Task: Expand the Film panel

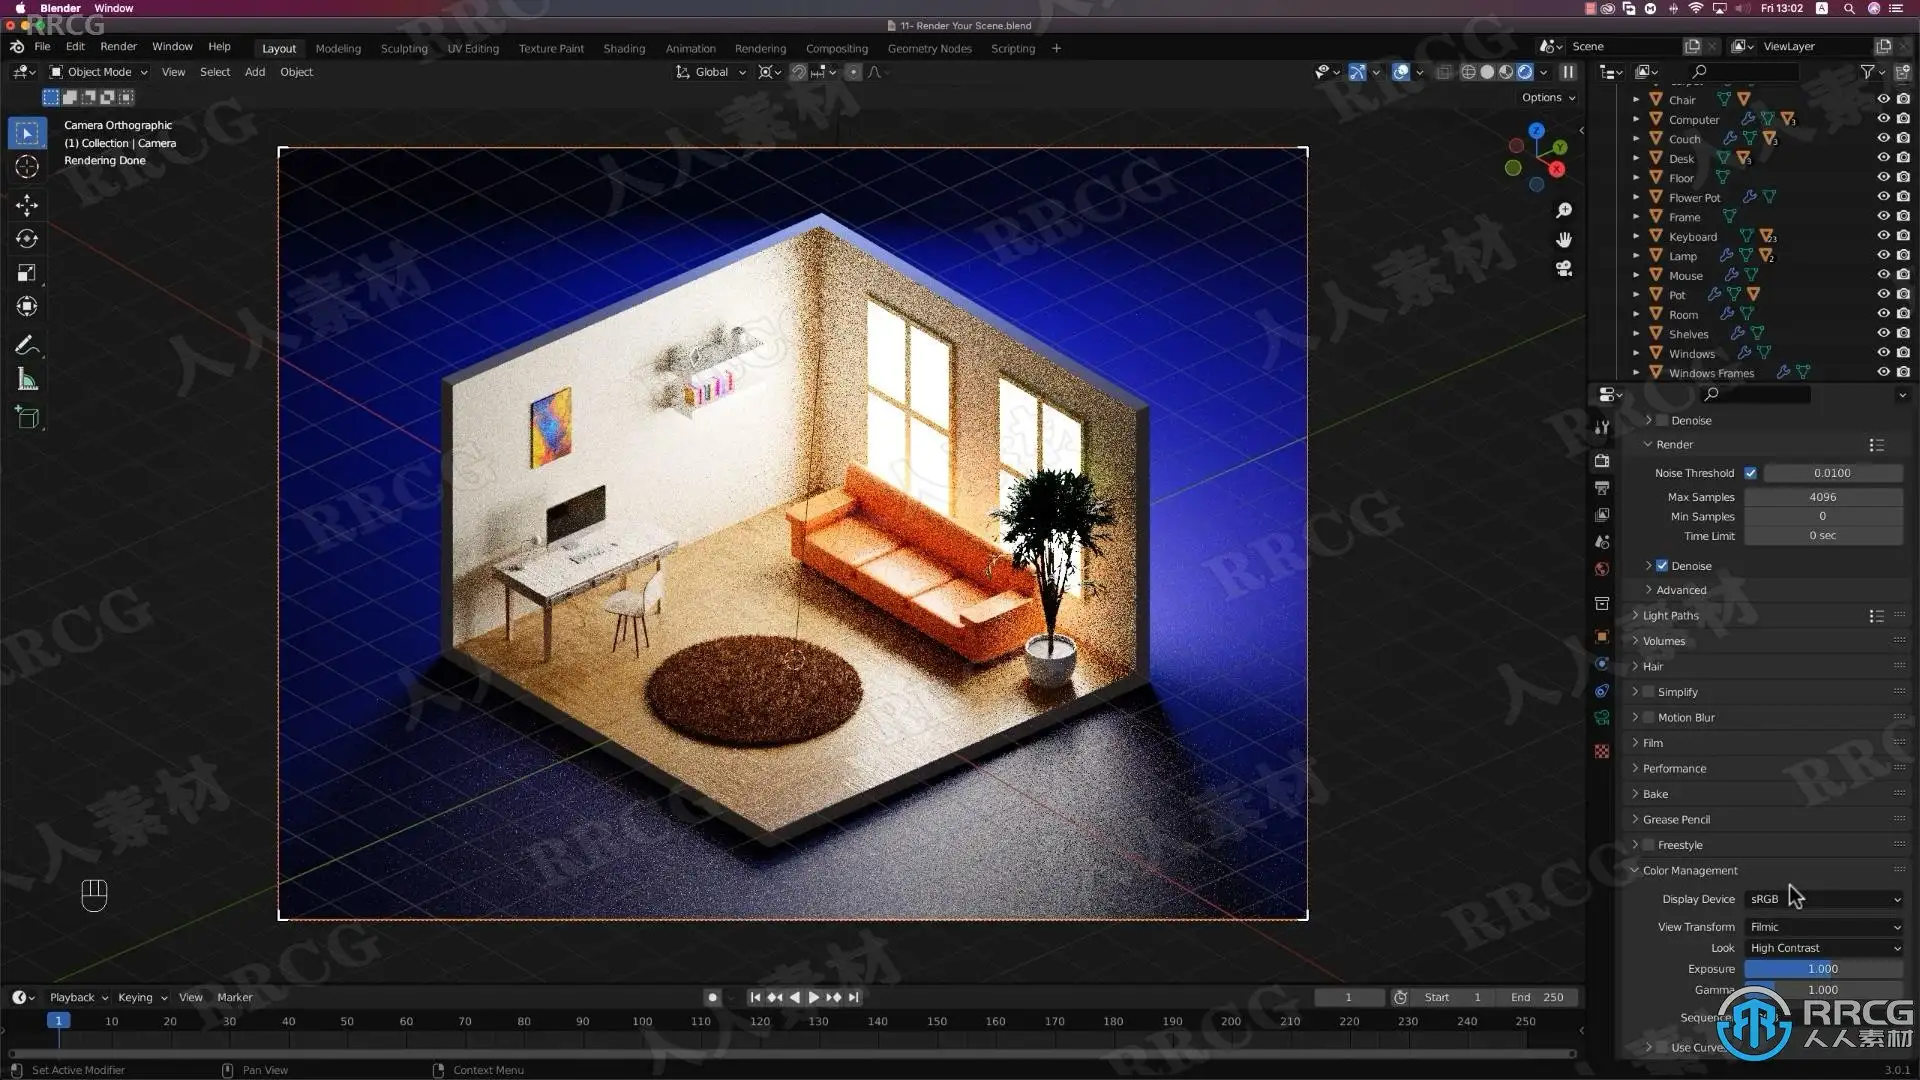Action: (x=1652, y=743)
